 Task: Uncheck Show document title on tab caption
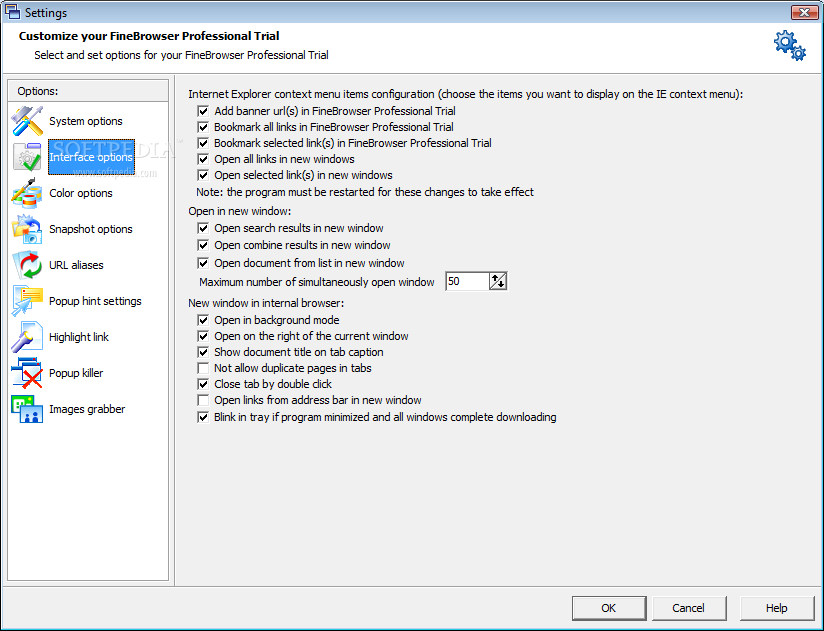coord(203,353)
